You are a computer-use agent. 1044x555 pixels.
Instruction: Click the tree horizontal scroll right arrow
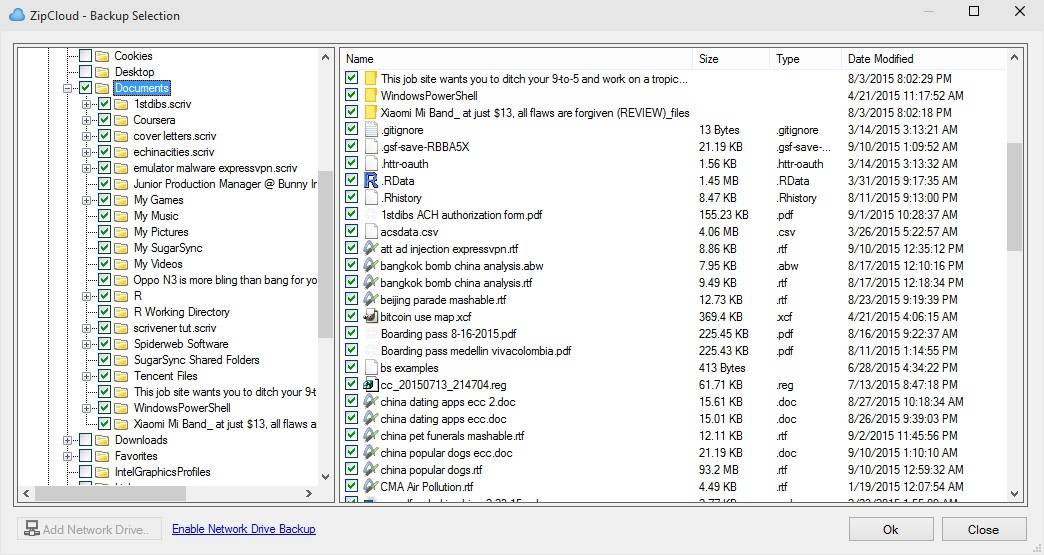[x=309, y=493]
